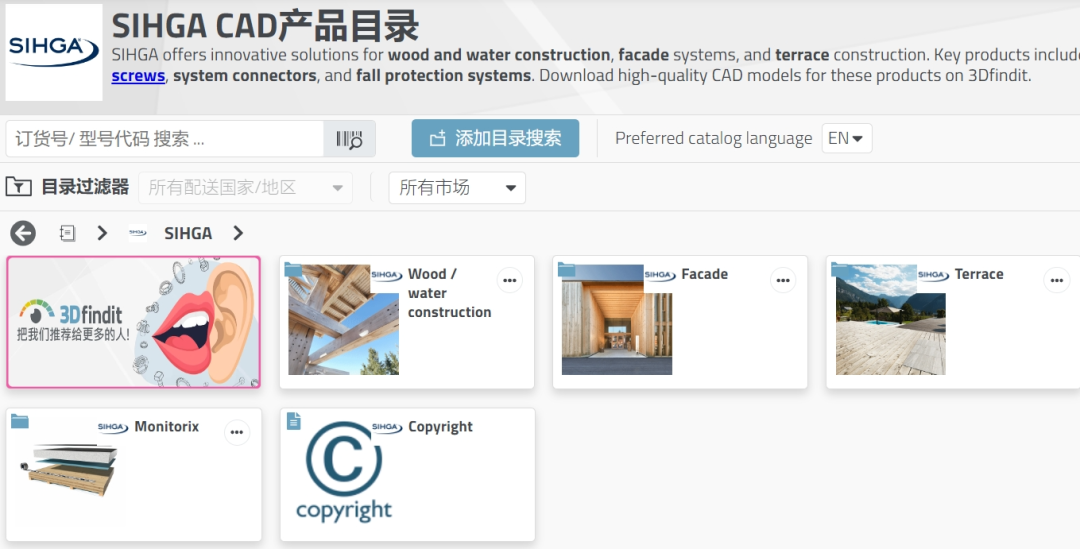
Task: Open the Facade thumbnail image
Action: point(616,320)
